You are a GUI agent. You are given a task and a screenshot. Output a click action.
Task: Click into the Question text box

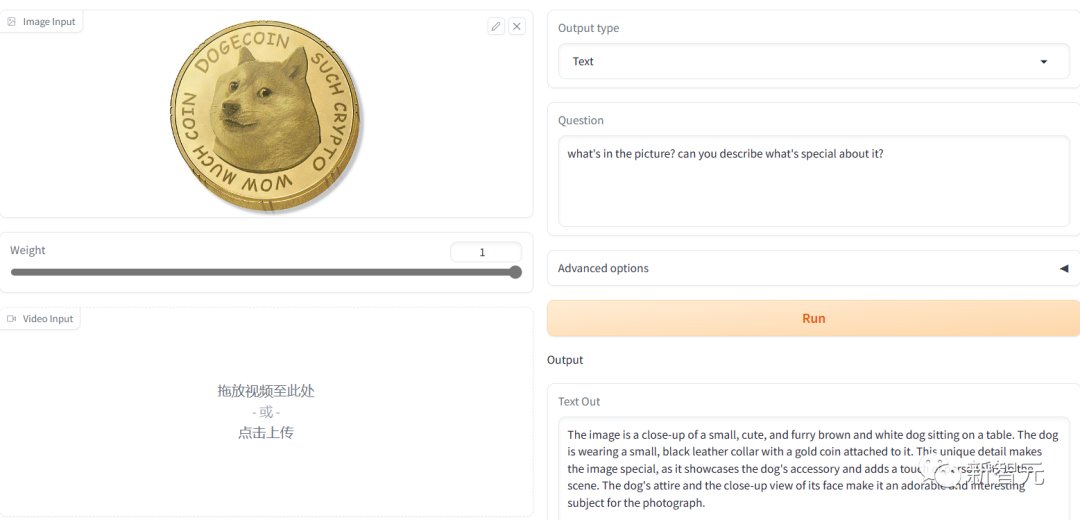click(x=813, y=181)
